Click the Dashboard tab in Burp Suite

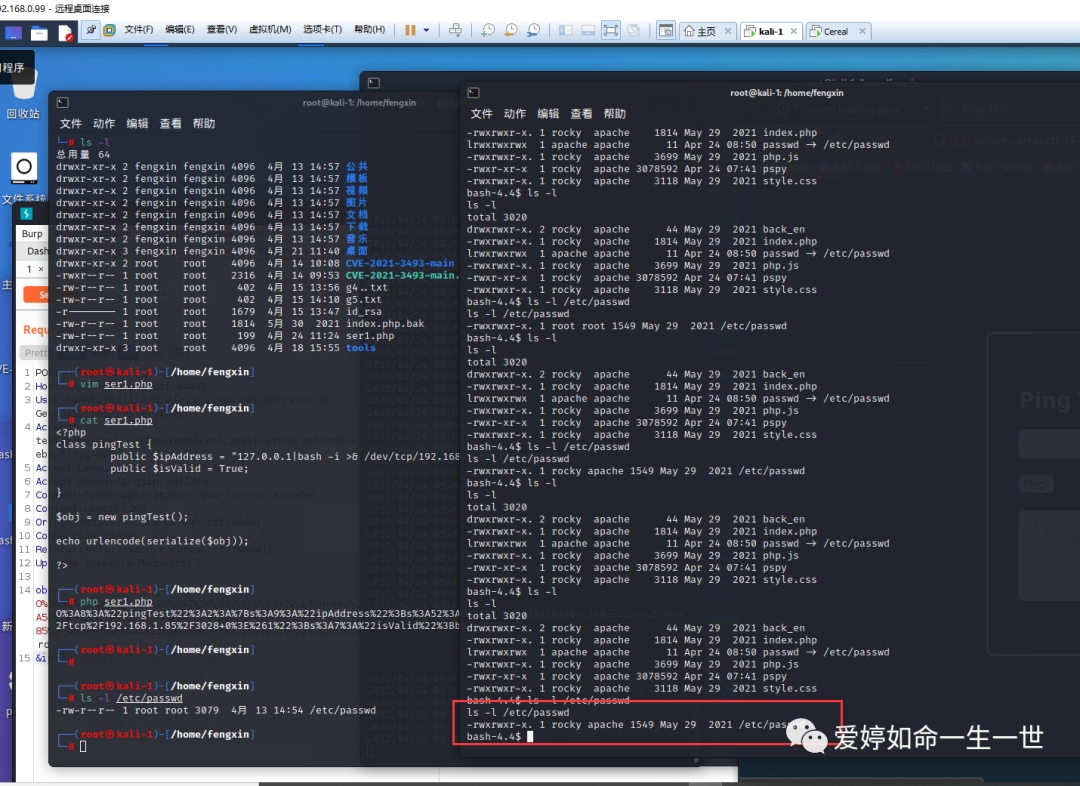37,251
